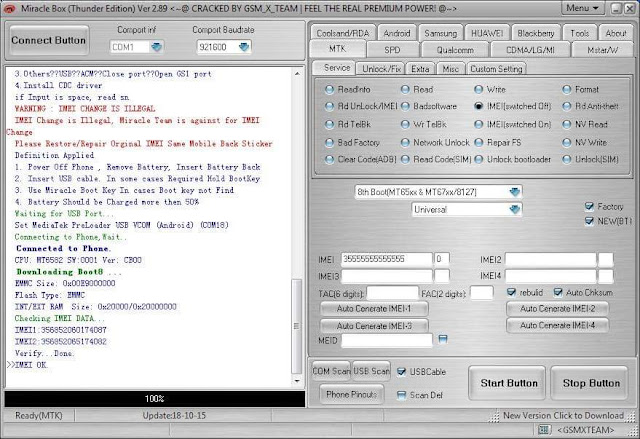
Task: Open the Unlock/Fix sub-tab
Action: coord(382,69)
